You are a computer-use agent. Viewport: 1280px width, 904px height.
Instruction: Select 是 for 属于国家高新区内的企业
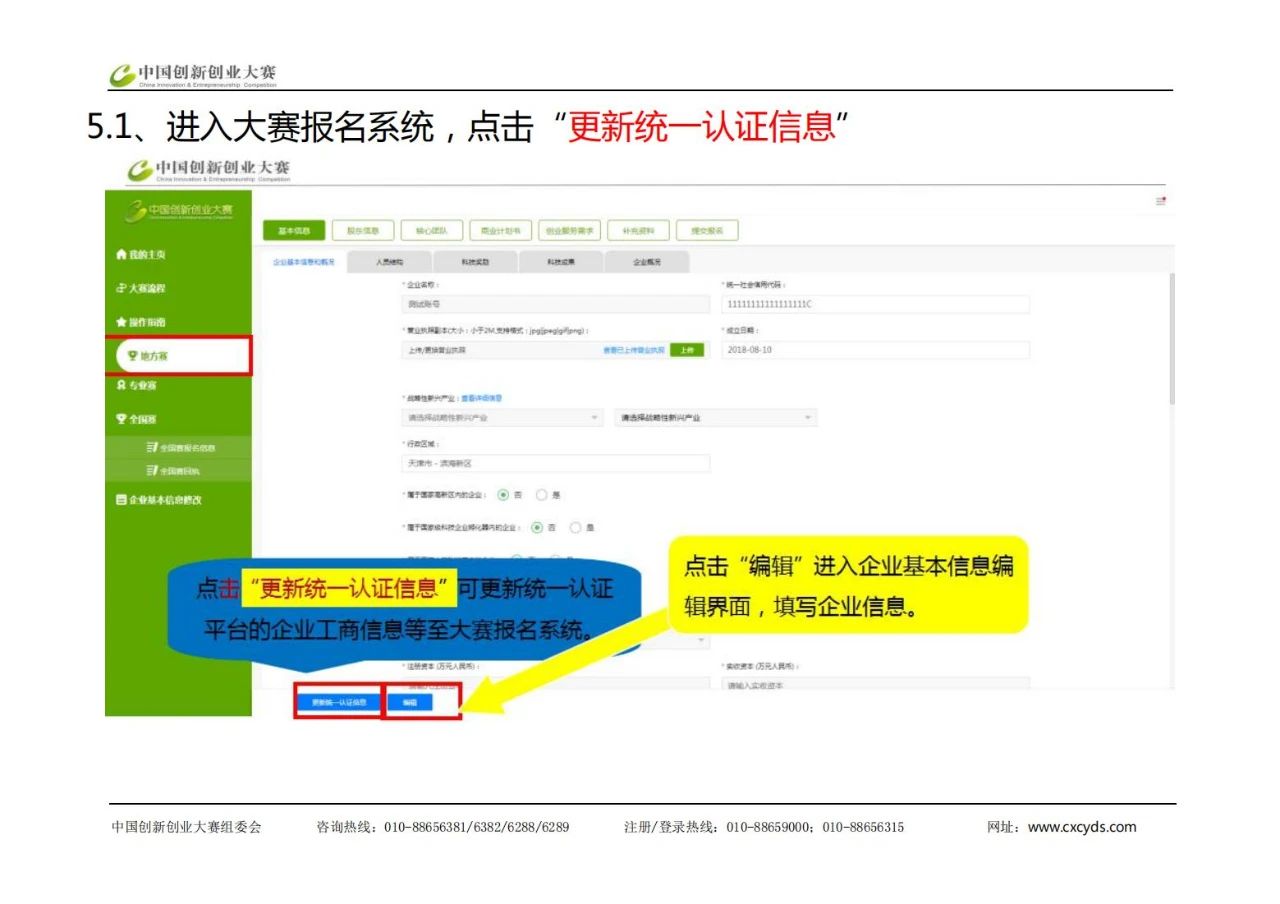[542, 494]
